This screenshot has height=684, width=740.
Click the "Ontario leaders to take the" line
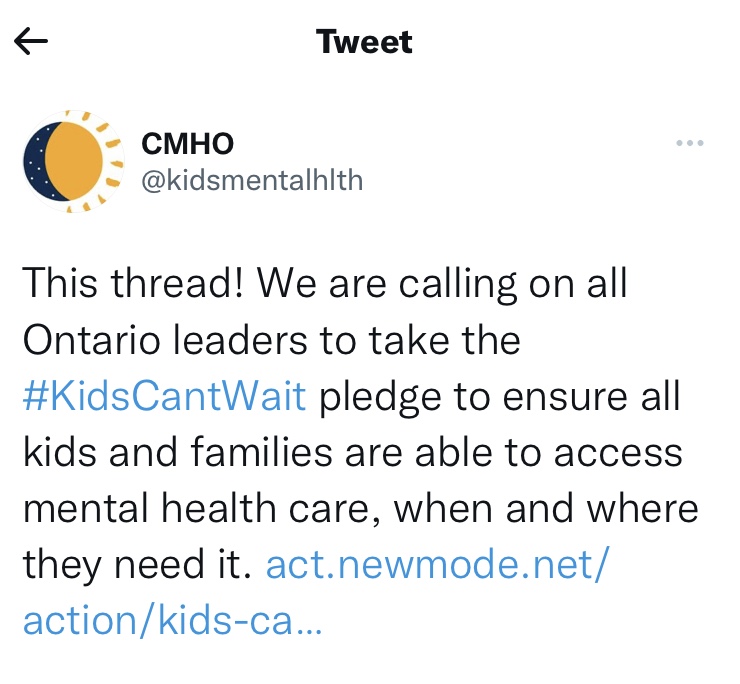[270, 340]
